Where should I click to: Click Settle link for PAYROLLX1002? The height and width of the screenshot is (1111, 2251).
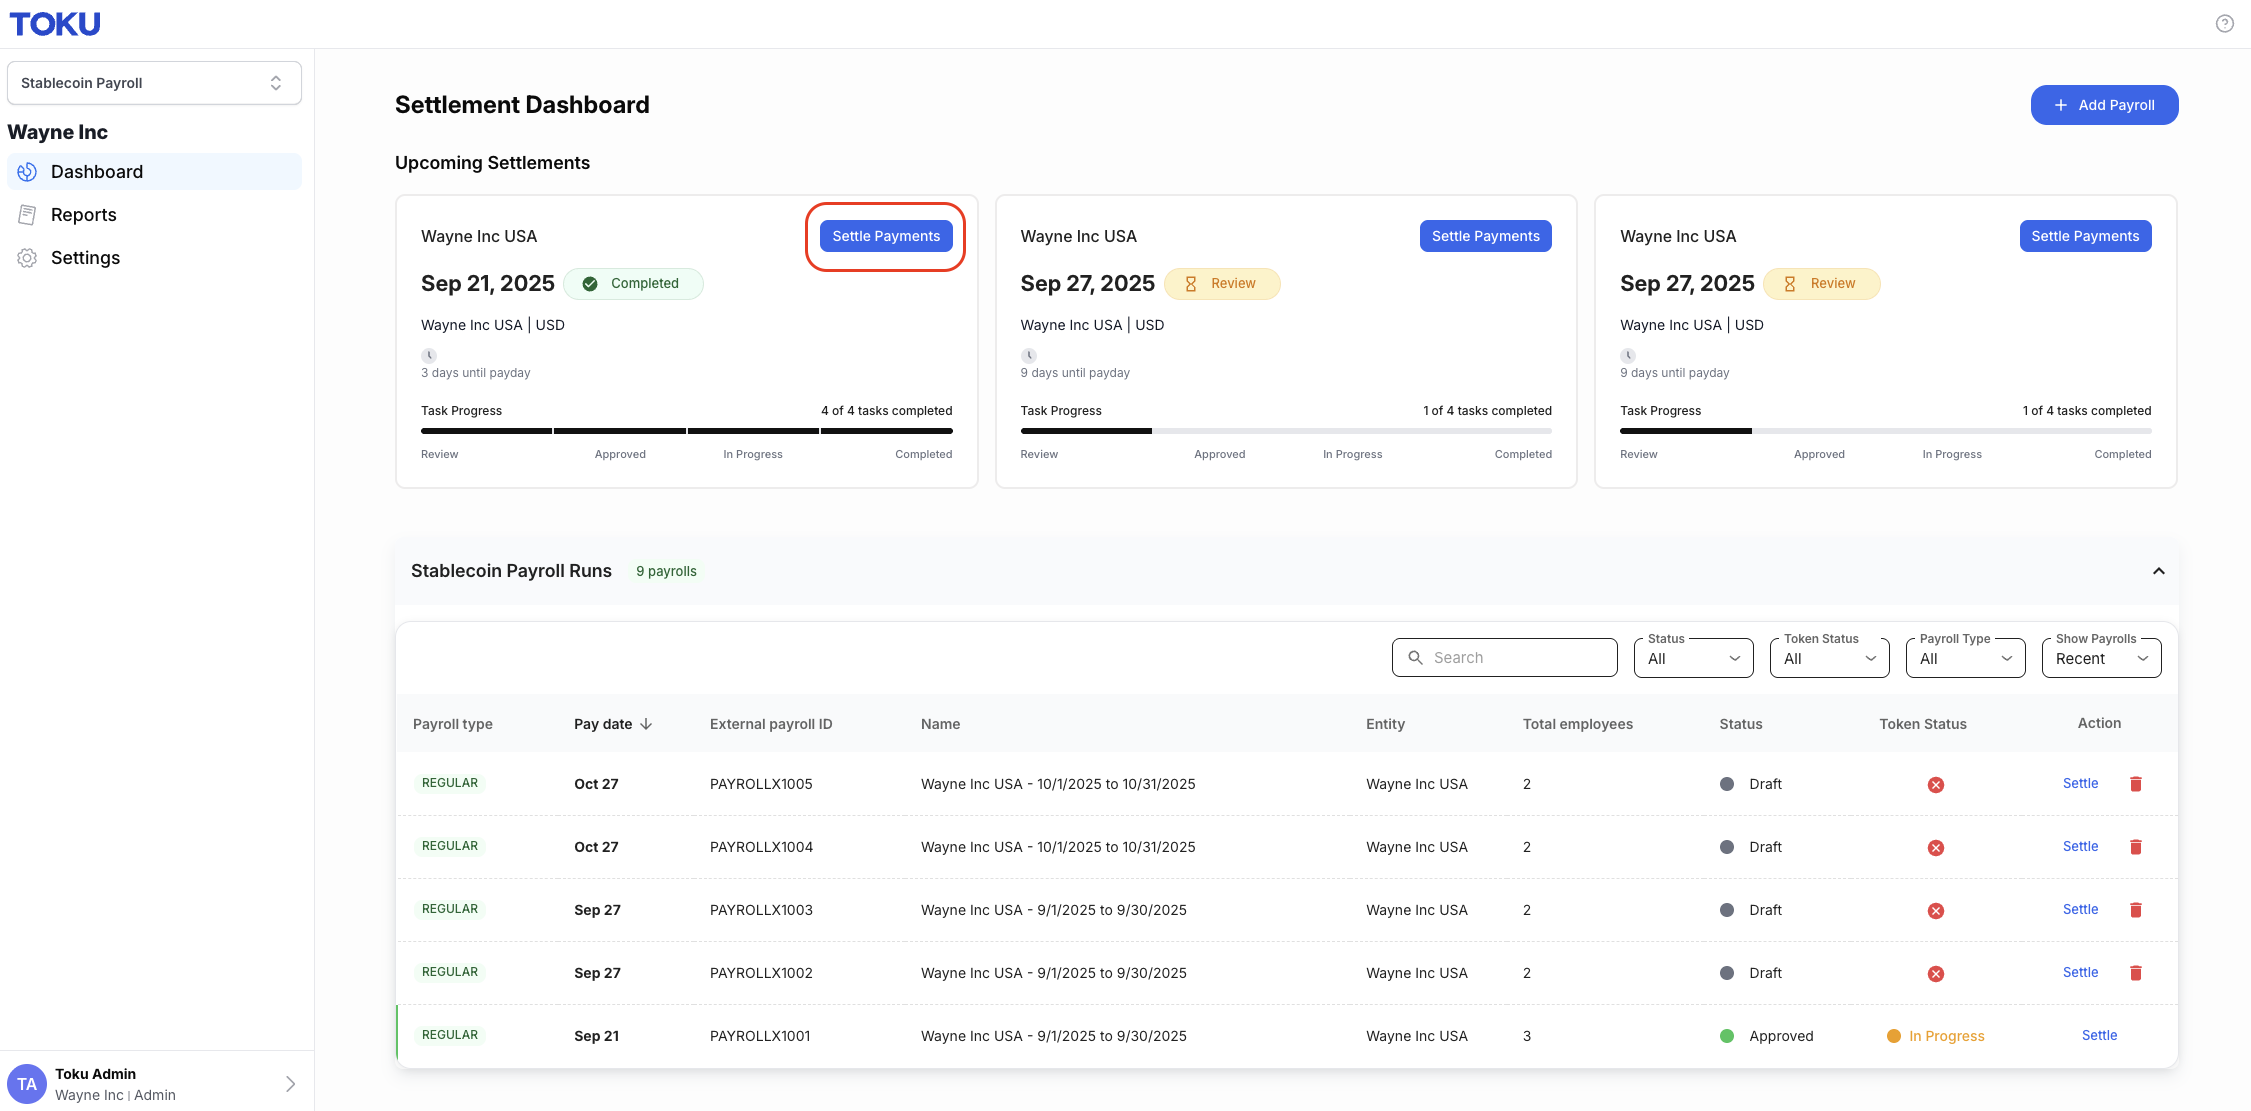2080,972
